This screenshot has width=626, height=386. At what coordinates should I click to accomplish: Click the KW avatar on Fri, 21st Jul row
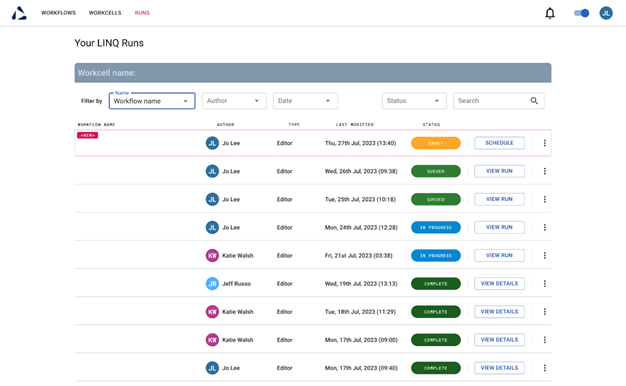[x=212, y=255]
